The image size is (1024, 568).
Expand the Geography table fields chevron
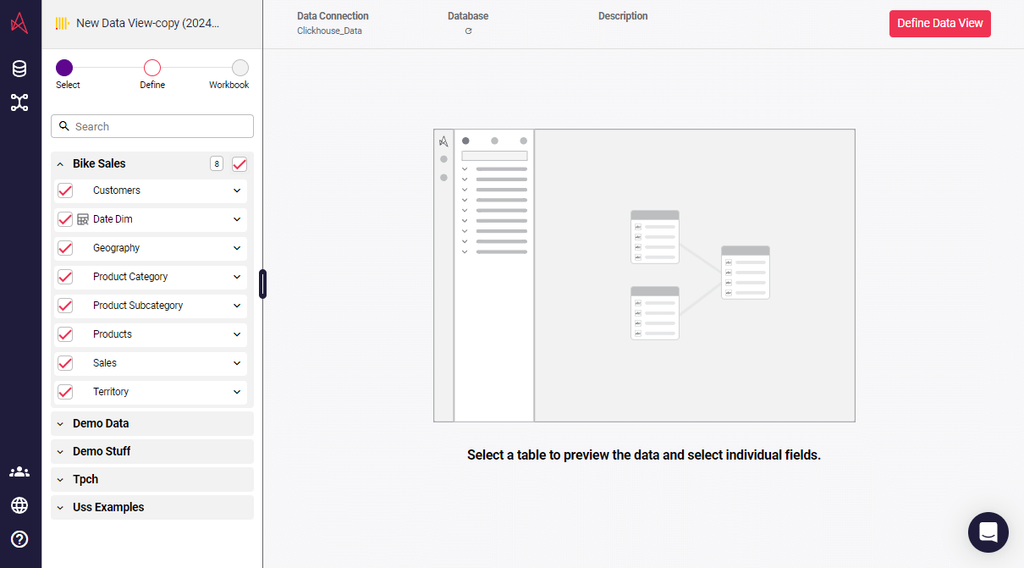[237, 248]
